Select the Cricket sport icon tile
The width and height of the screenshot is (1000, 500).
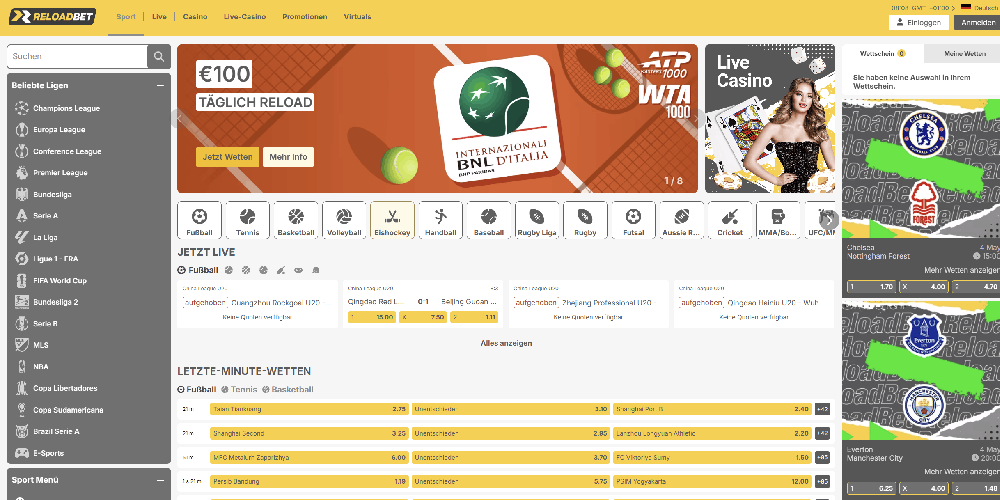click(730, 221)
